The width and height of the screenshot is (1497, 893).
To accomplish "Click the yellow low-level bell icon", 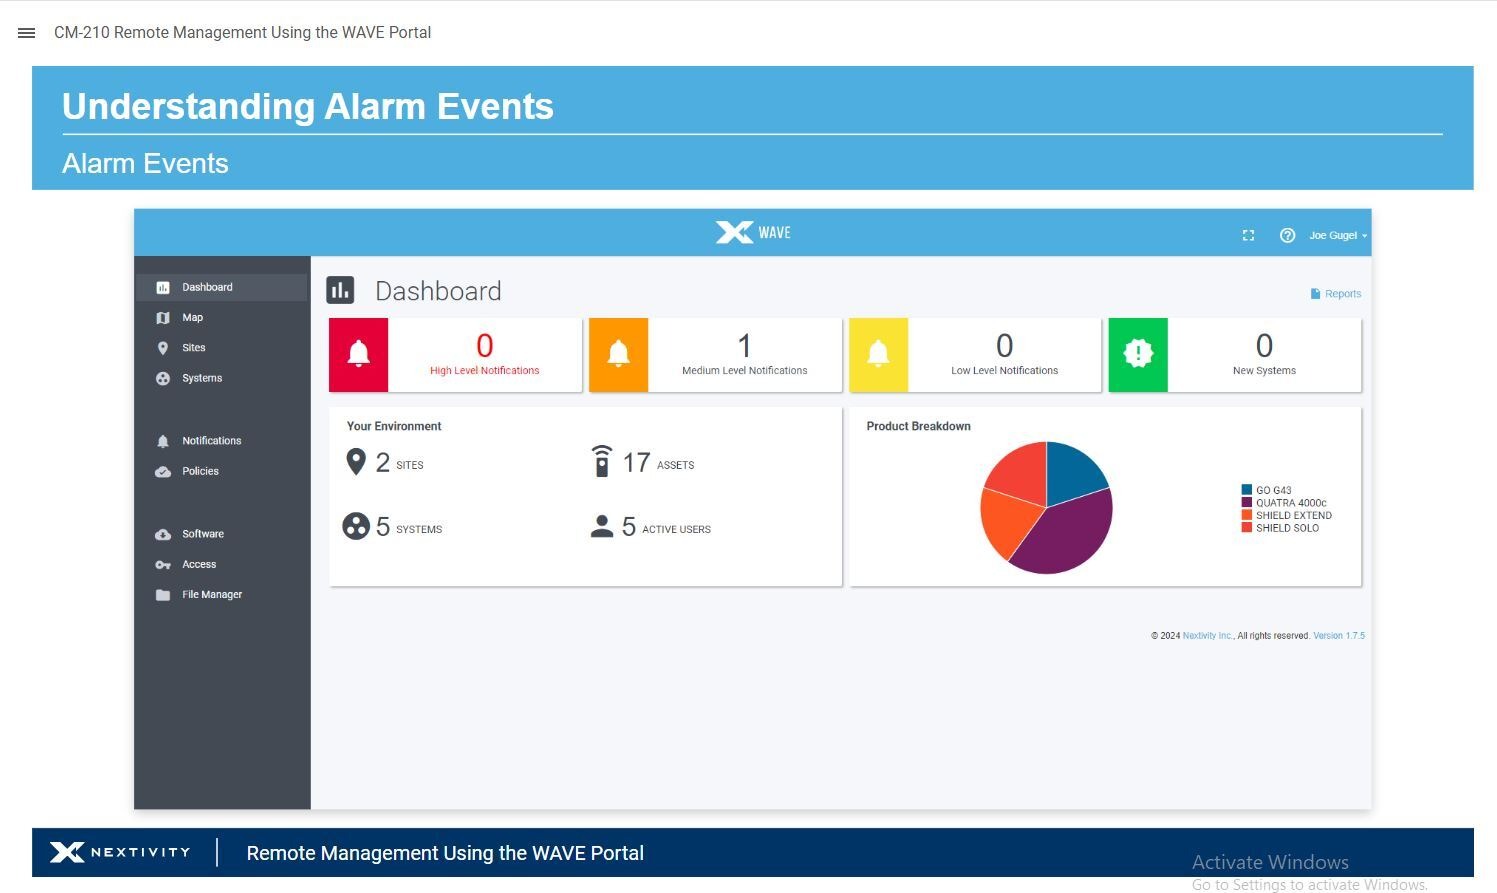I will (x=878, y=354).
